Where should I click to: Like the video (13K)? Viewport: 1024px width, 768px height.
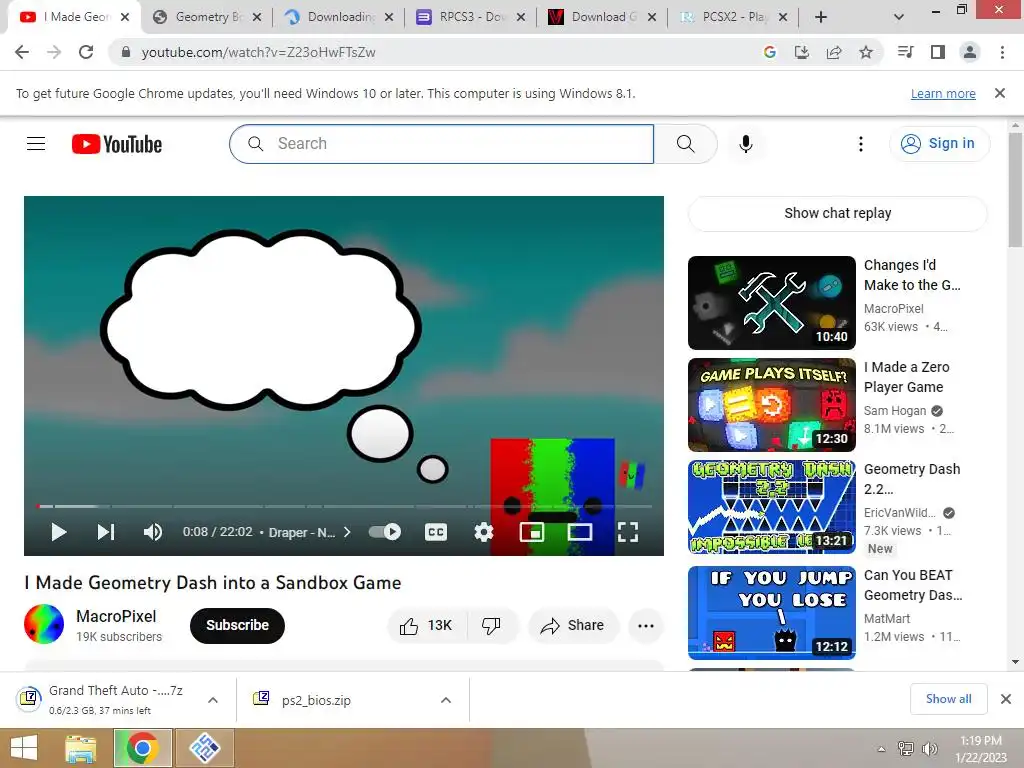tap(426, 626)
